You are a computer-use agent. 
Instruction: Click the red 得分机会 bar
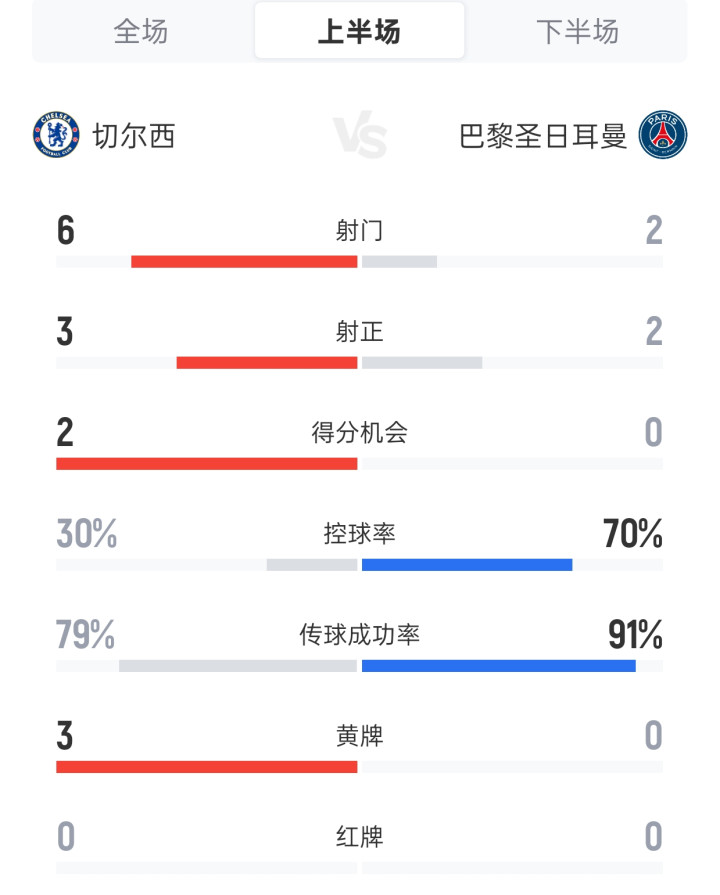(x=207, y=464)
